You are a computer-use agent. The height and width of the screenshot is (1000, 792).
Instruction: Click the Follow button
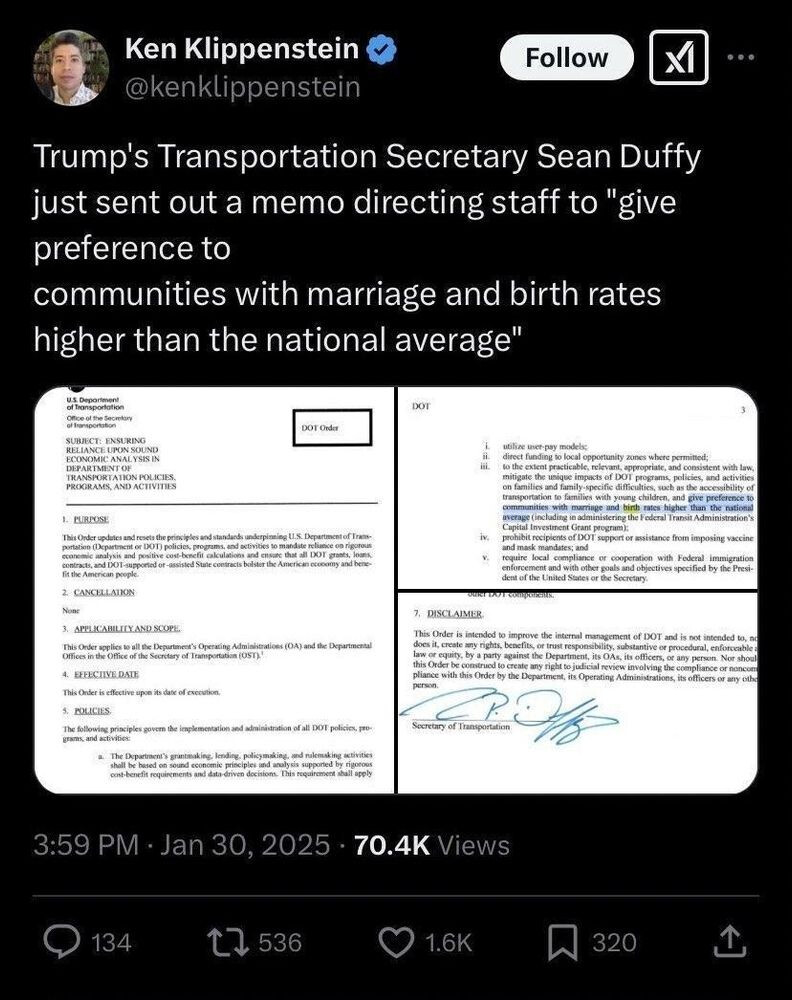[x=566, y=57]
